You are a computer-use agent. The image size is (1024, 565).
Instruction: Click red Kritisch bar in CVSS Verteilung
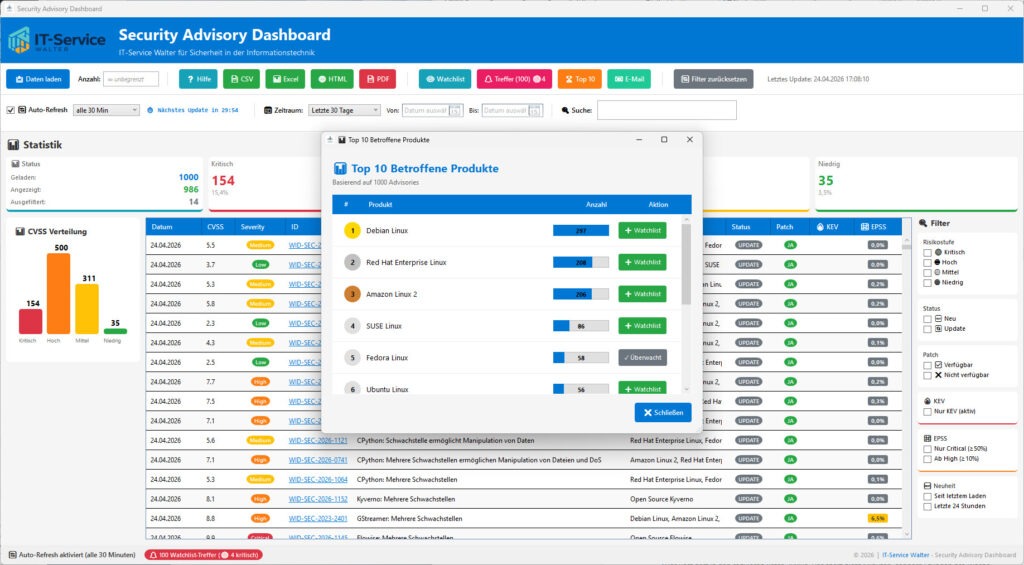pos(31,321)
